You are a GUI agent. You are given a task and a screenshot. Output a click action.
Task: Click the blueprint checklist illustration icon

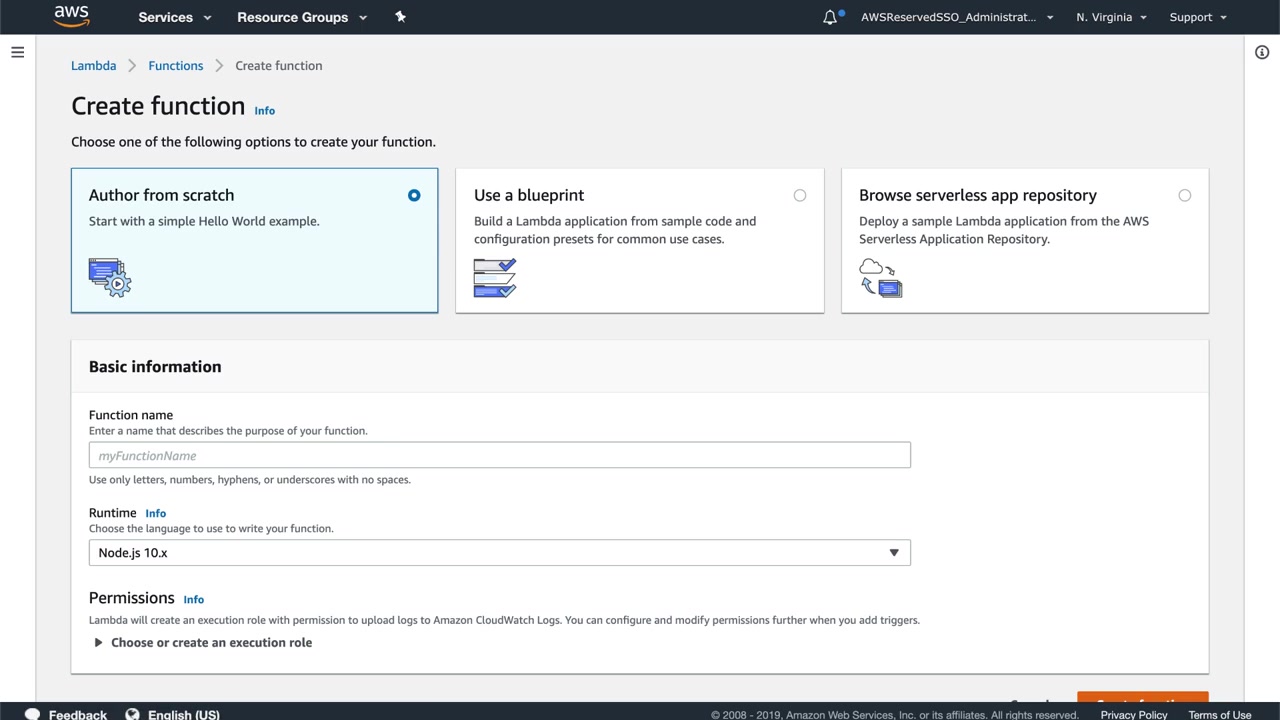(x=495, y=278)
